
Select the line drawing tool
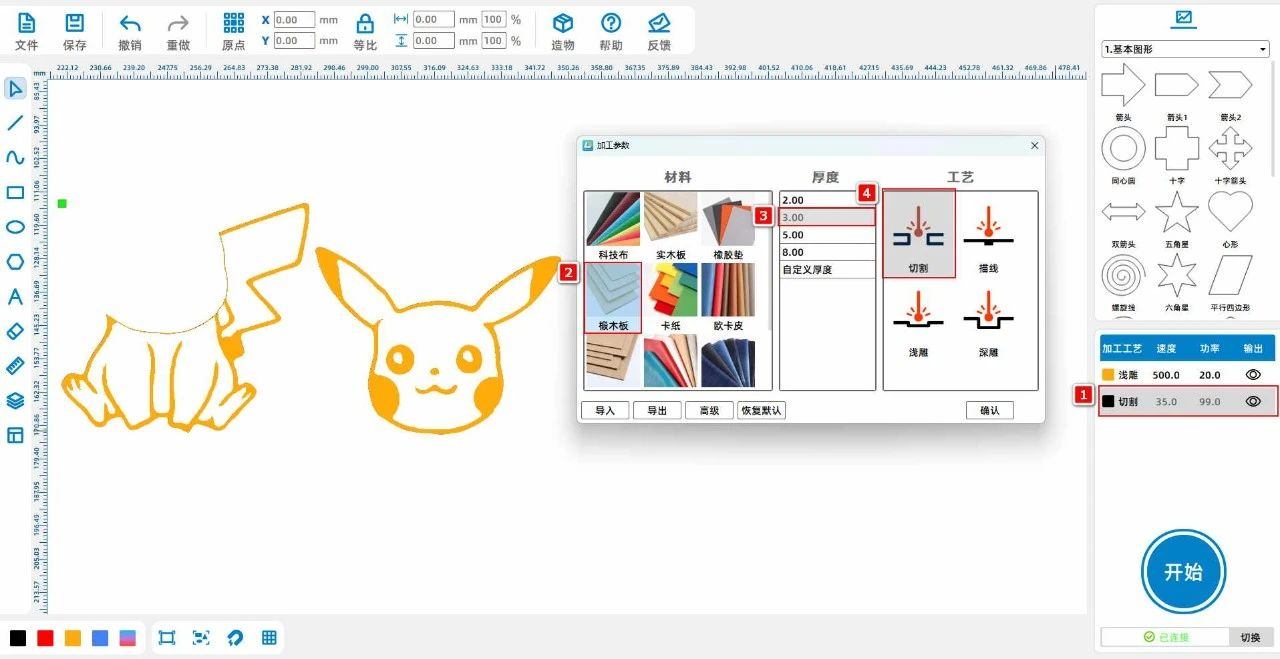click(x=15, y=123)
